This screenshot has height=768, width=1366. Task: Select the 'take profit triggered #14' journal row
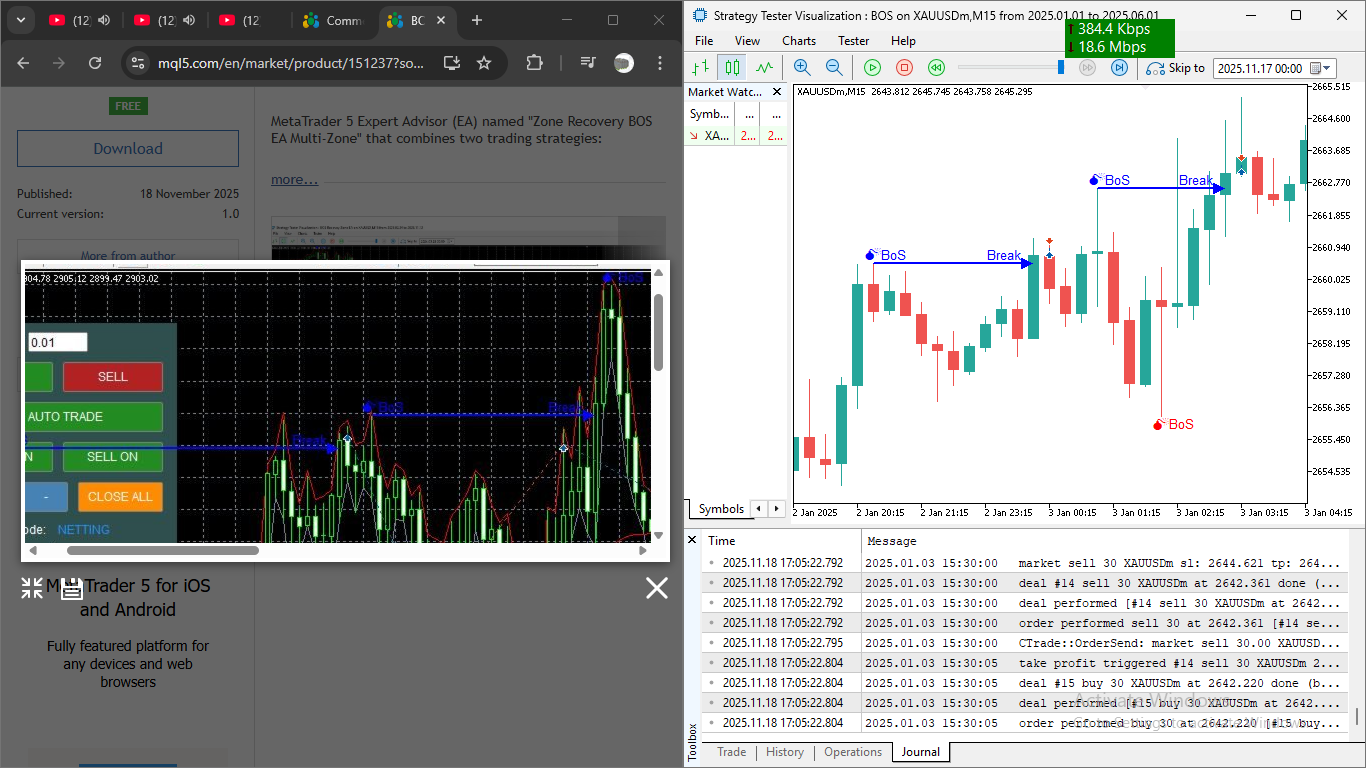click(x=1024, y=663)
